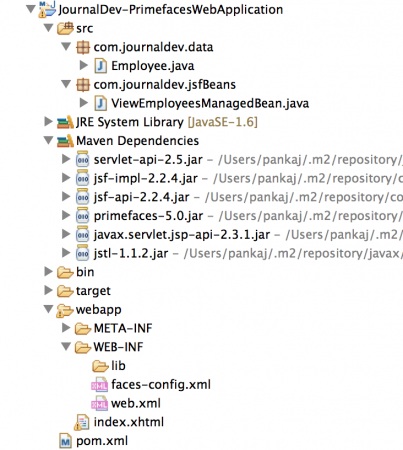The width and height of the screenshot is (403, 450).
Task: Click the WEB-INF folder icon
Action: coord(83,347)
